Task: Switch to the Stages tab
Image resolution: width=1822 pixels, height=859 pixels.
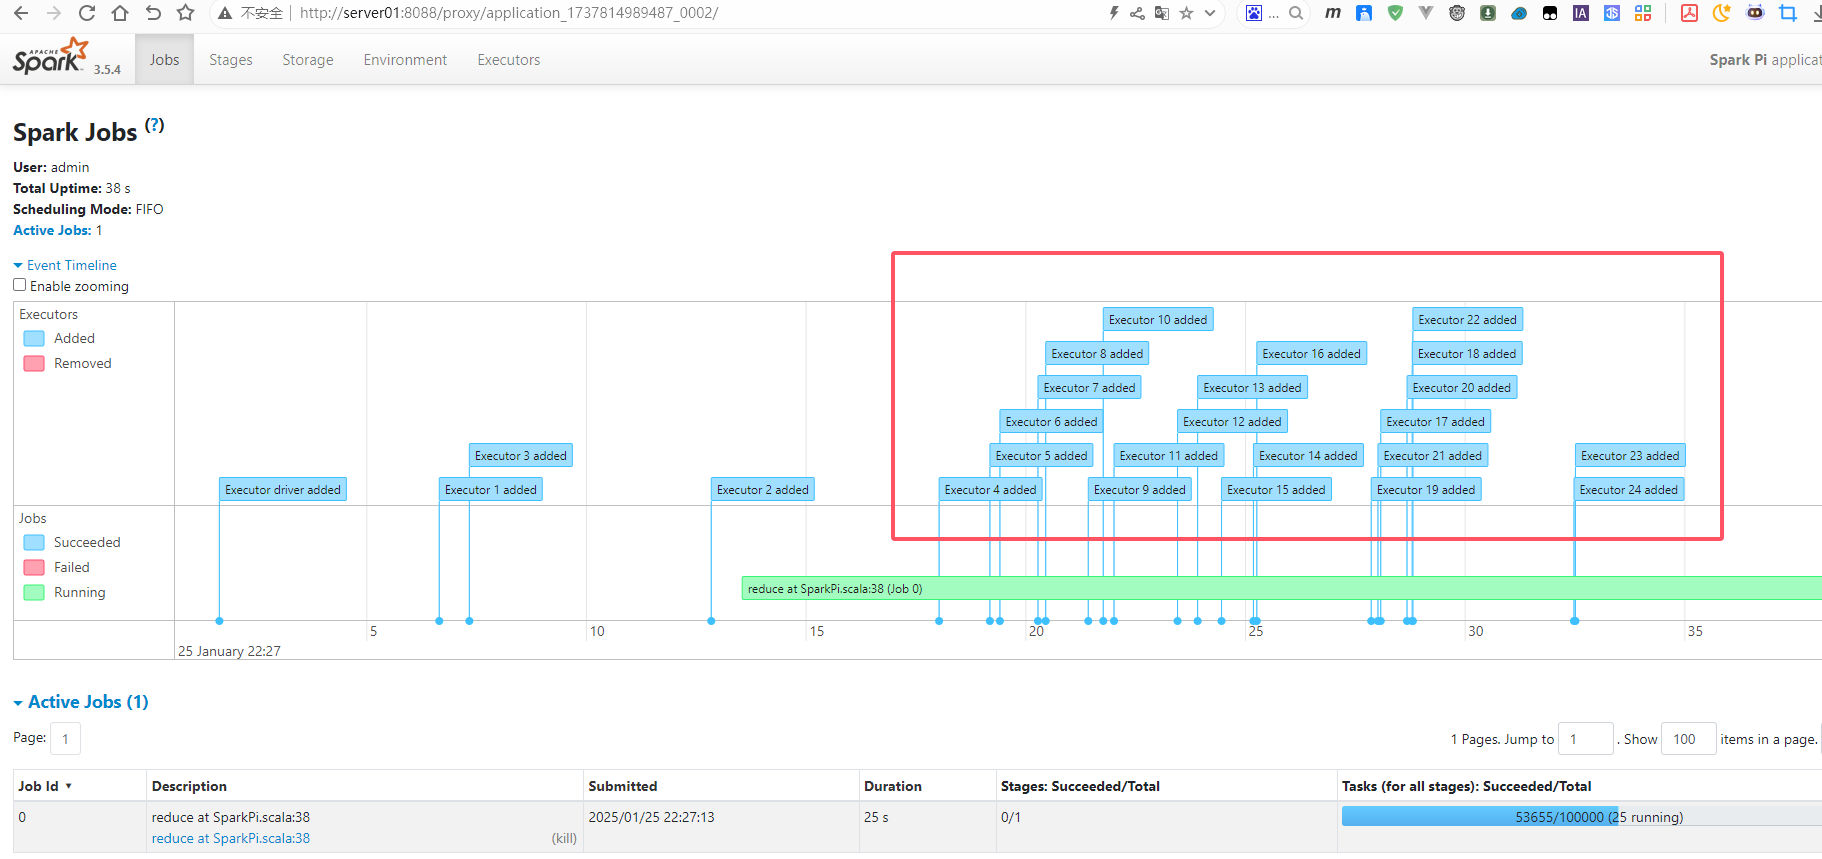Action: point(230,60)
